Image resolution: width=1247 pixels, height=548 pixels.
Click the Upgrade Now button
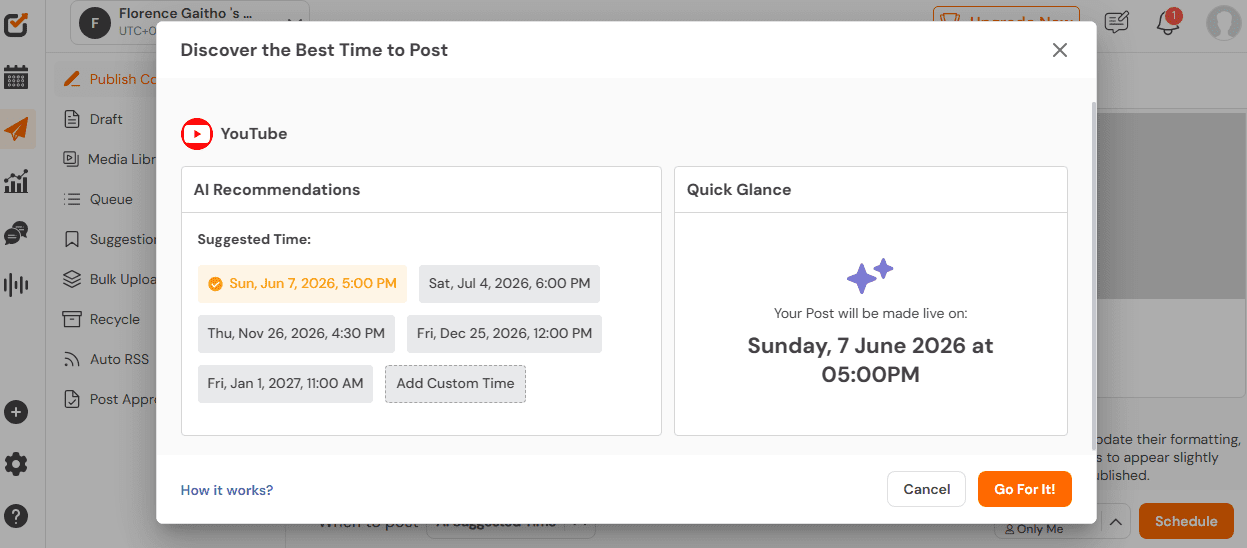pos(1005,21)
